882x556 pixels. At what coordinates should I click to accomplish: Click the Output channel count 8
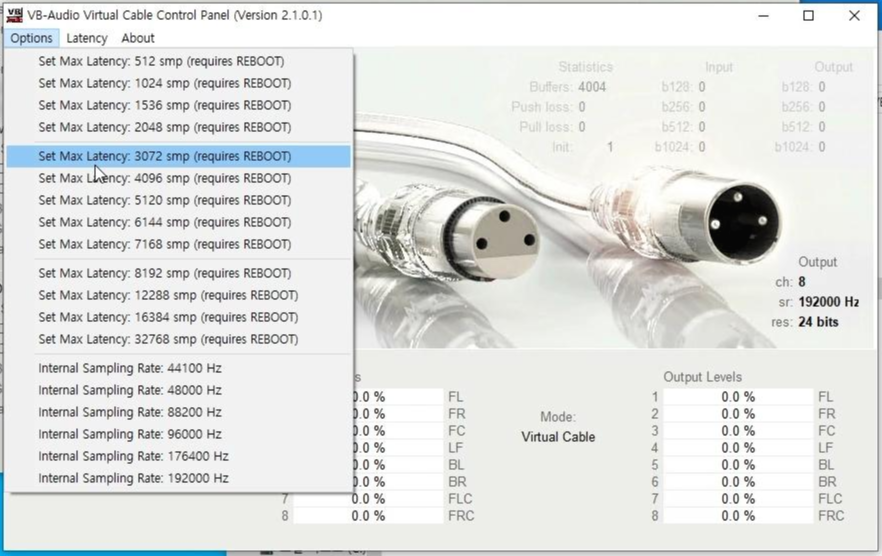pos(802,282)
